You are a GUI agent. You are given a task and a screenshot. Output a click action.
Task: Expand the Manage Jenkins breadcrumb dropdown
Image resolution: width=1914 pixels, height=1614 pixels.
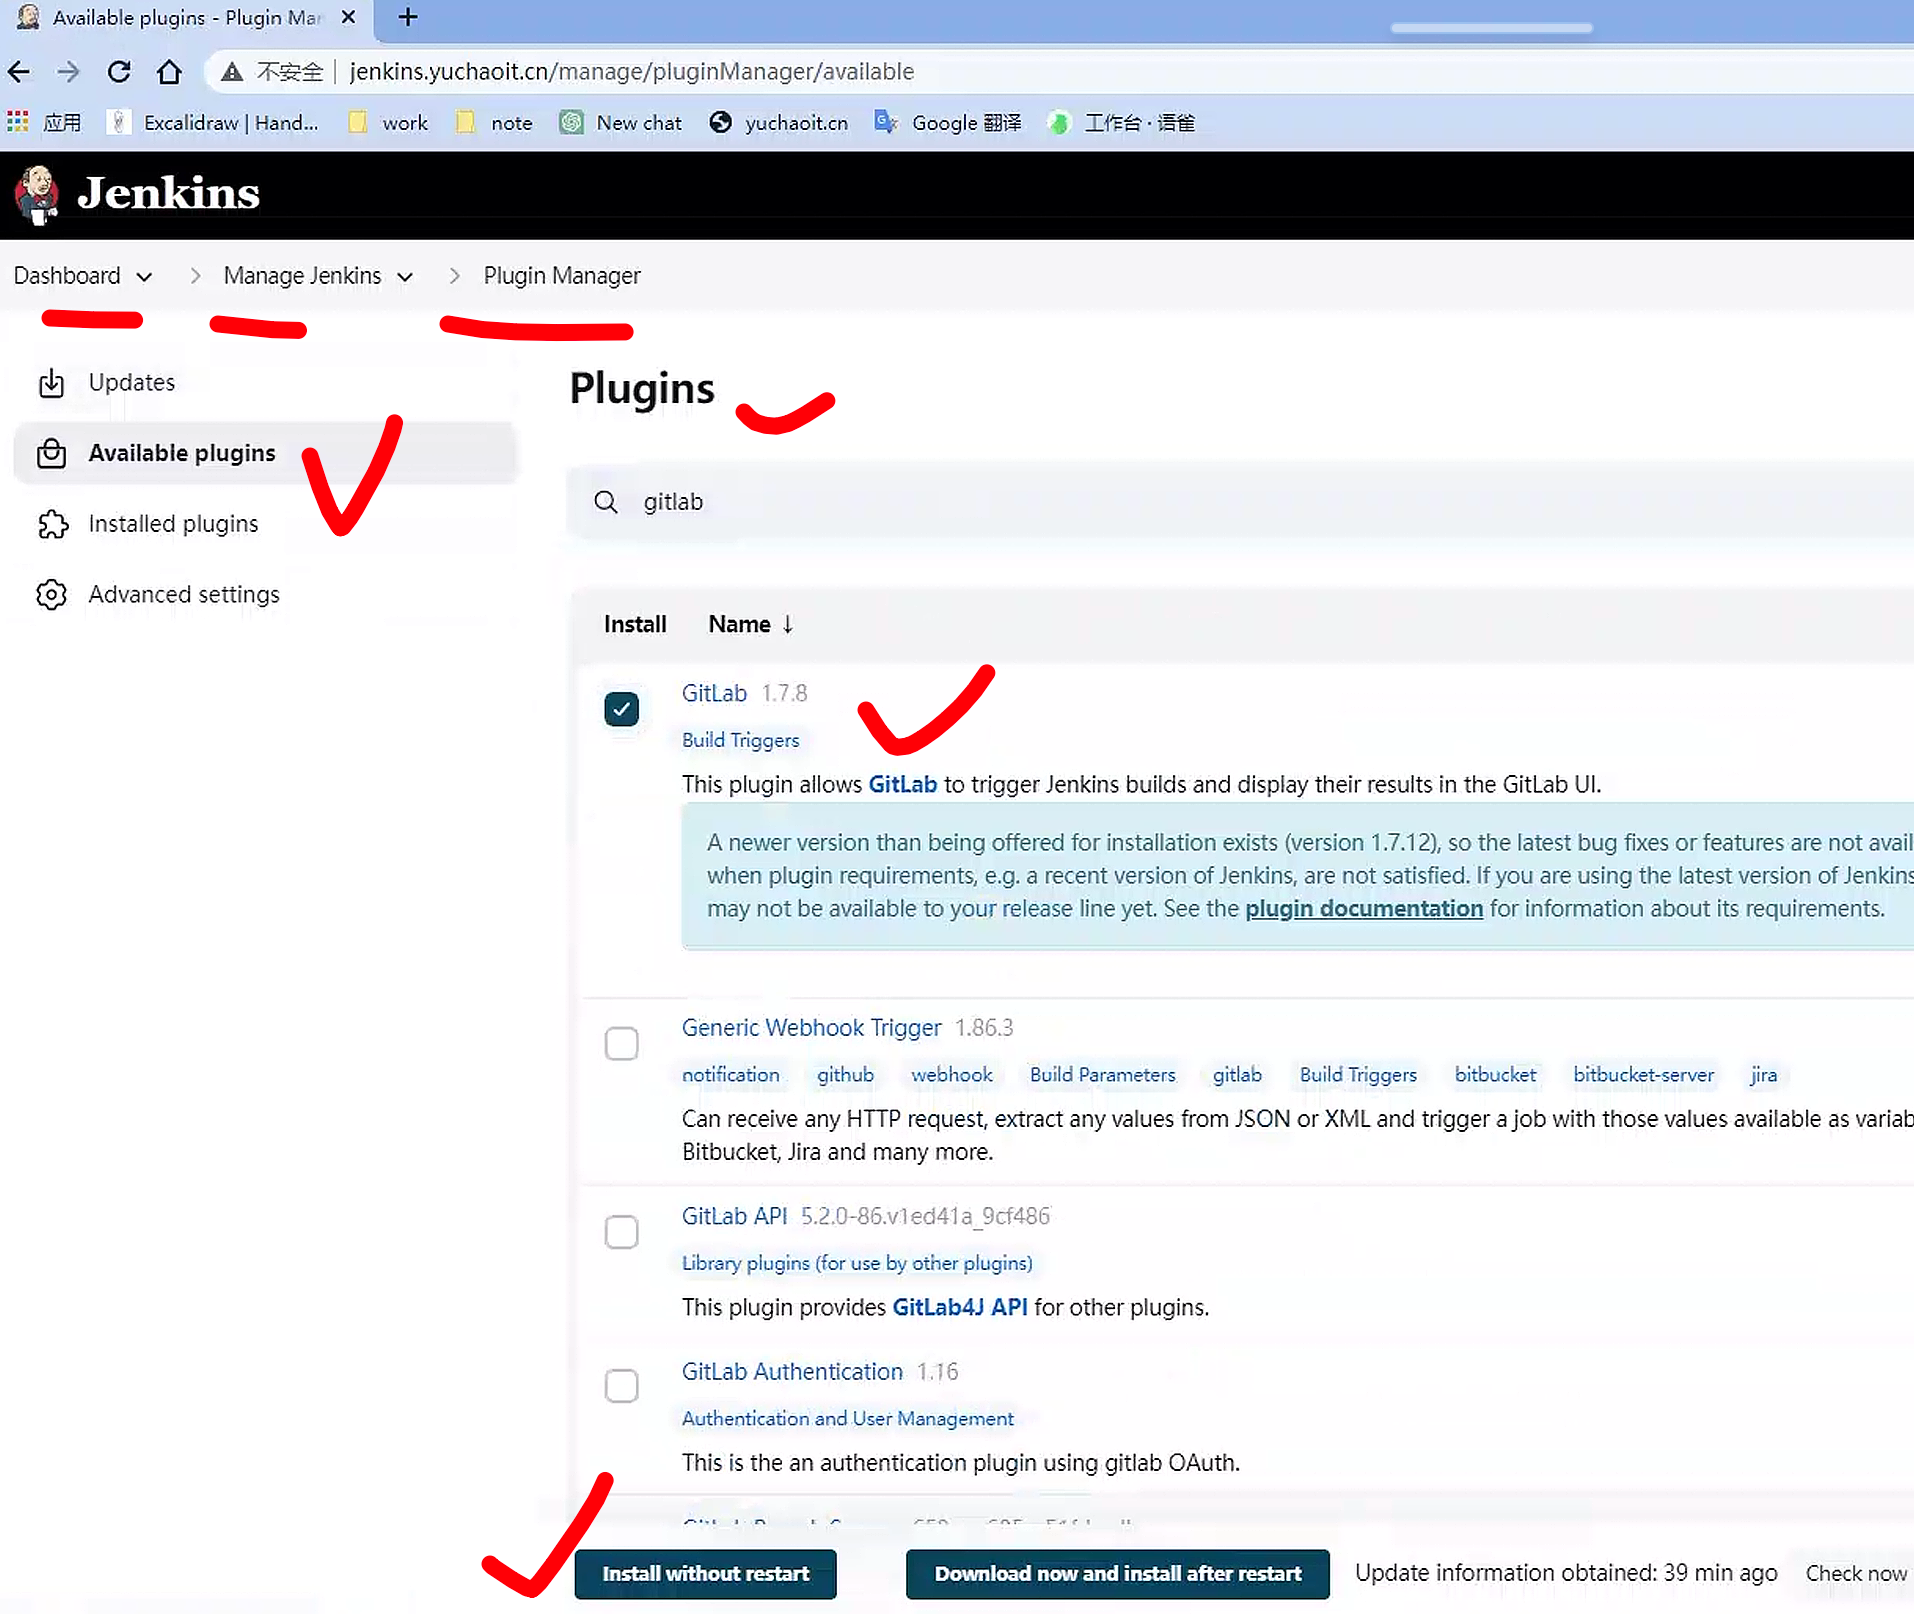pos(405,277)
